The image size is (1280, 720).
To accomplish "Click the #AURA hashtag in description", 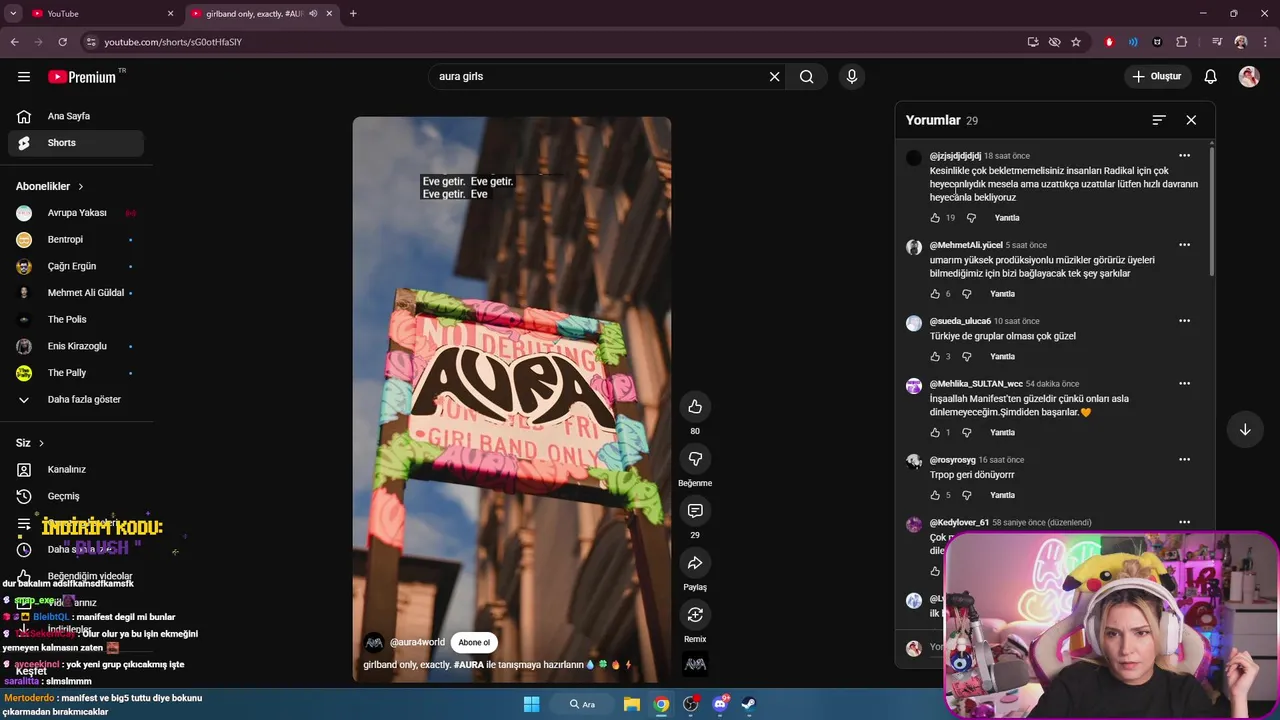I will pyautogui.click(x=468, y=665).
